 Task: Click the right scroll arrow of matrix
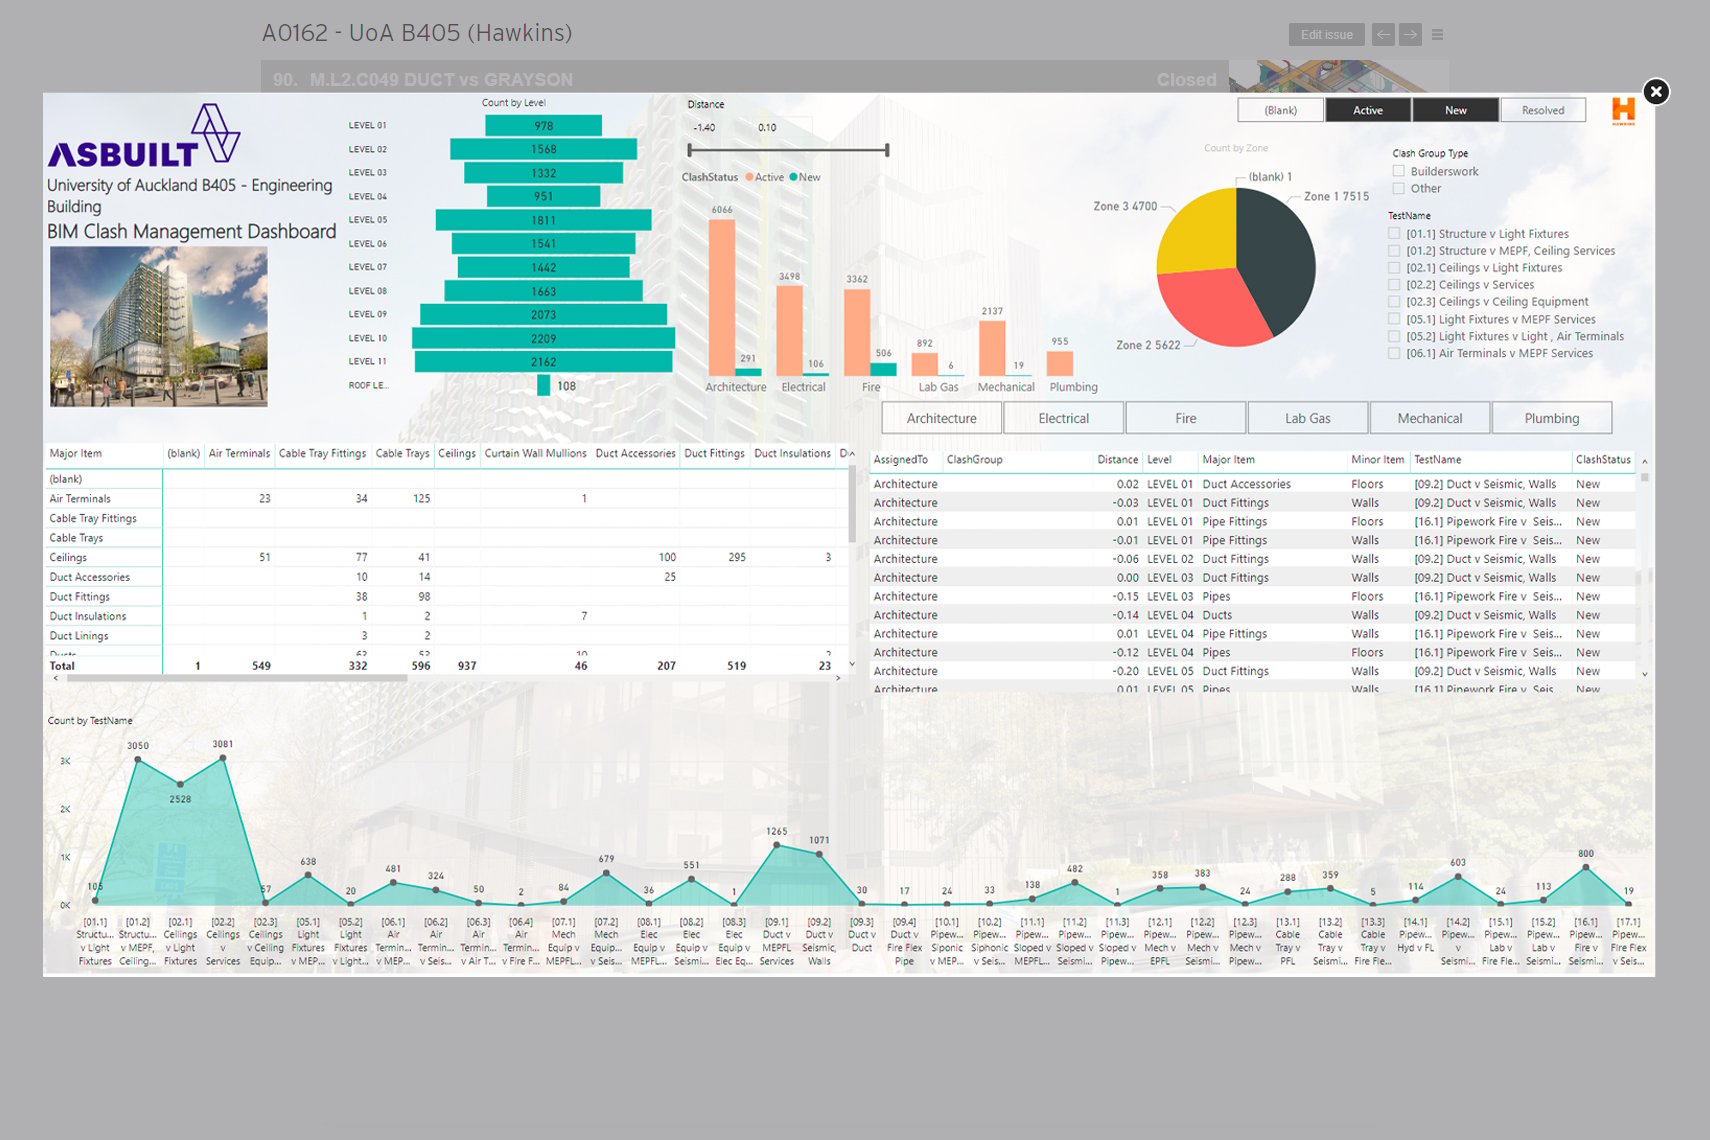click(x=837, y=678)
